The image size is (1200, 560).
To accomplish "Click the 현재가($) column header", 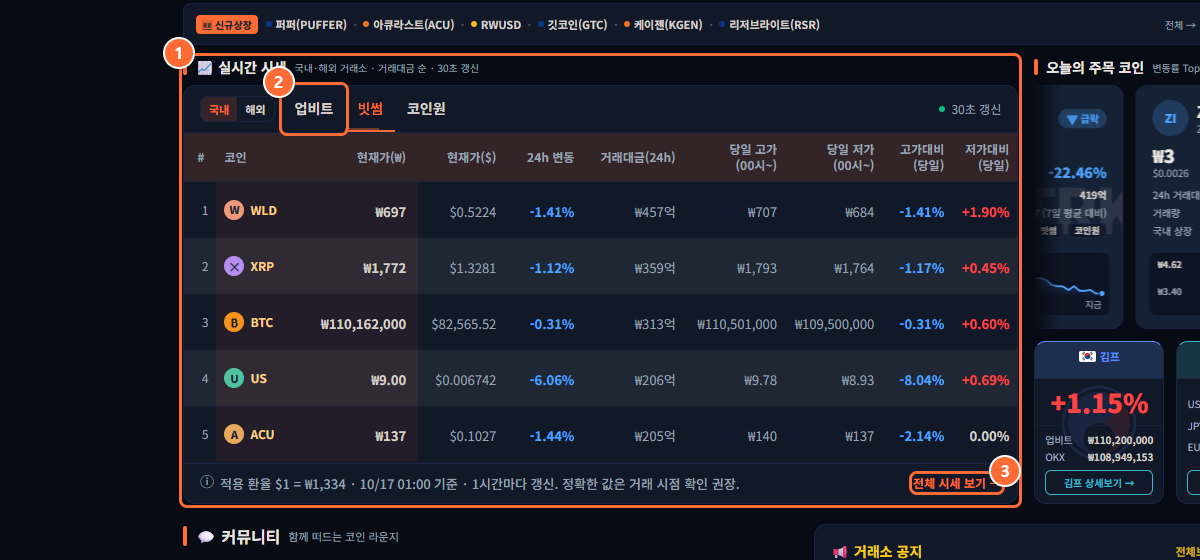I will tap(471, 157).
